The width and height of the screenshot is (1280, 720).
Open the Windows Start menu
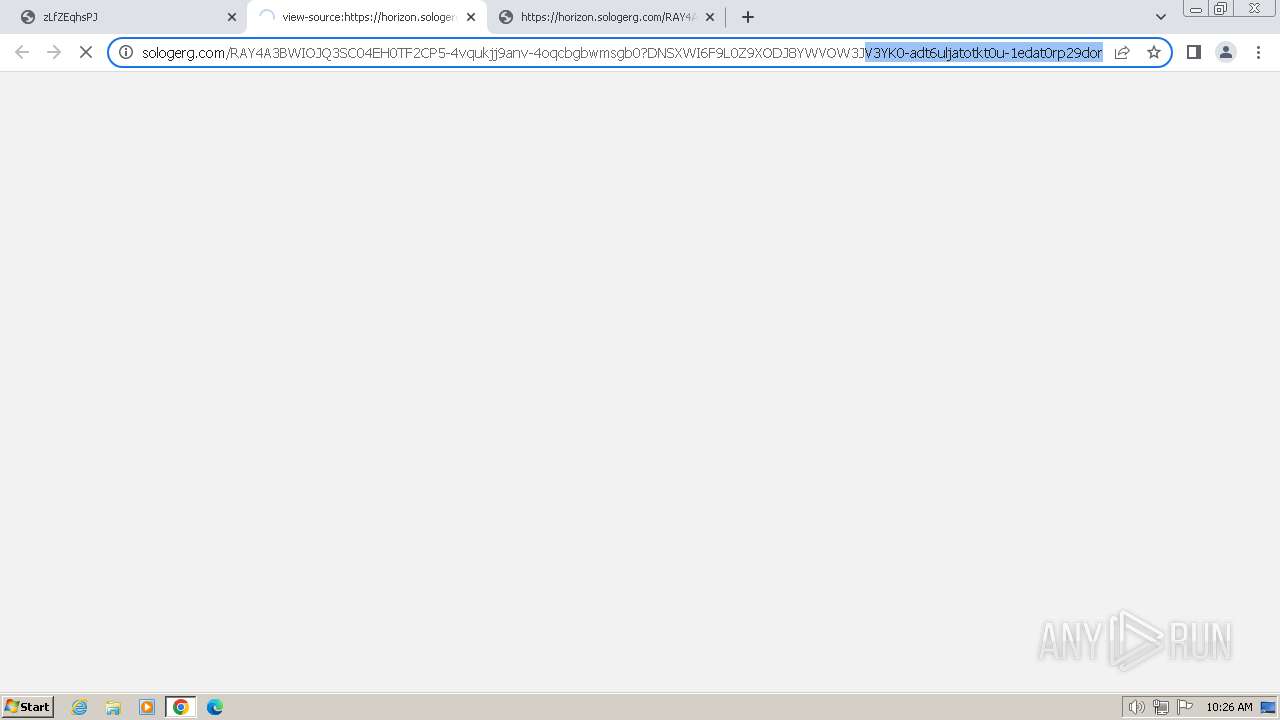click(28, 707)
